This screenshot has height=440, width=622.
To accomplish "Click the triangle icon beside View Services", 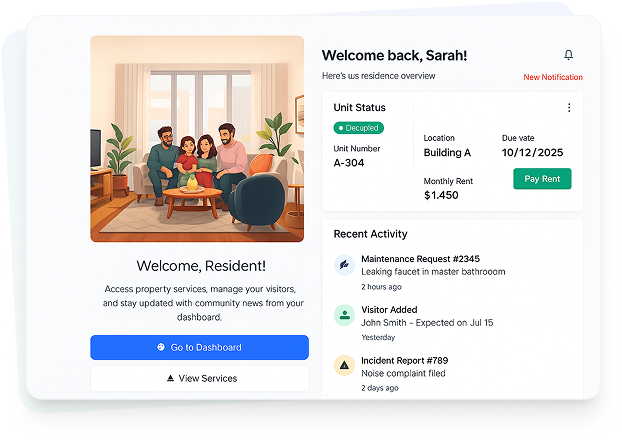I will tap(170, 378).
